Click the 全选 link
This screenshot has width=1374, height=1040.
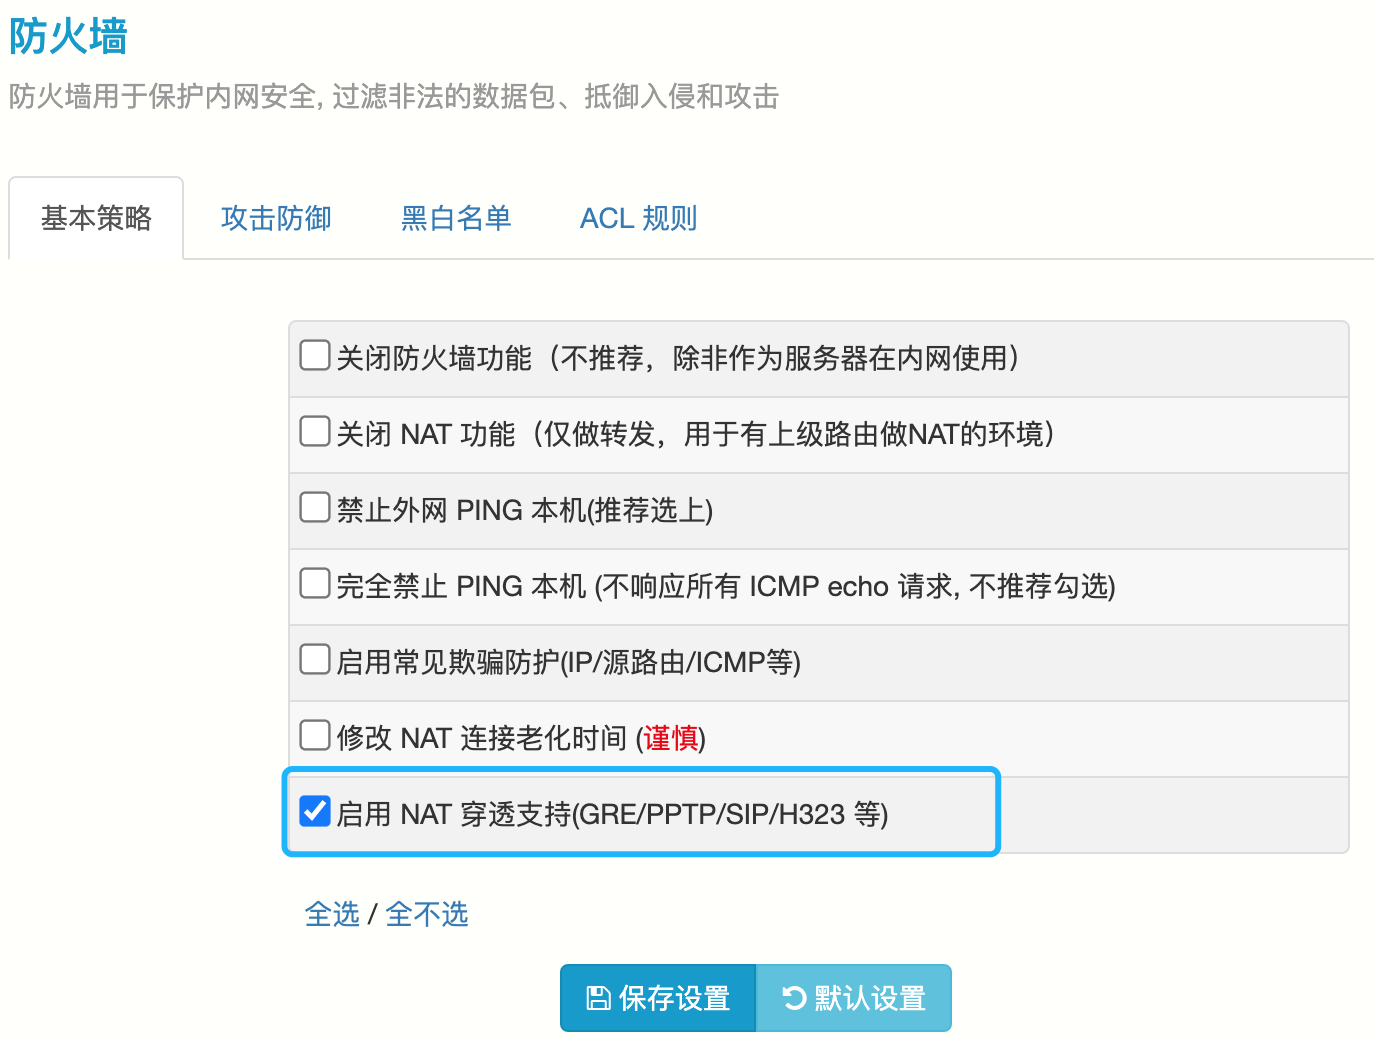pyautogui.click(x=332, y=914)
